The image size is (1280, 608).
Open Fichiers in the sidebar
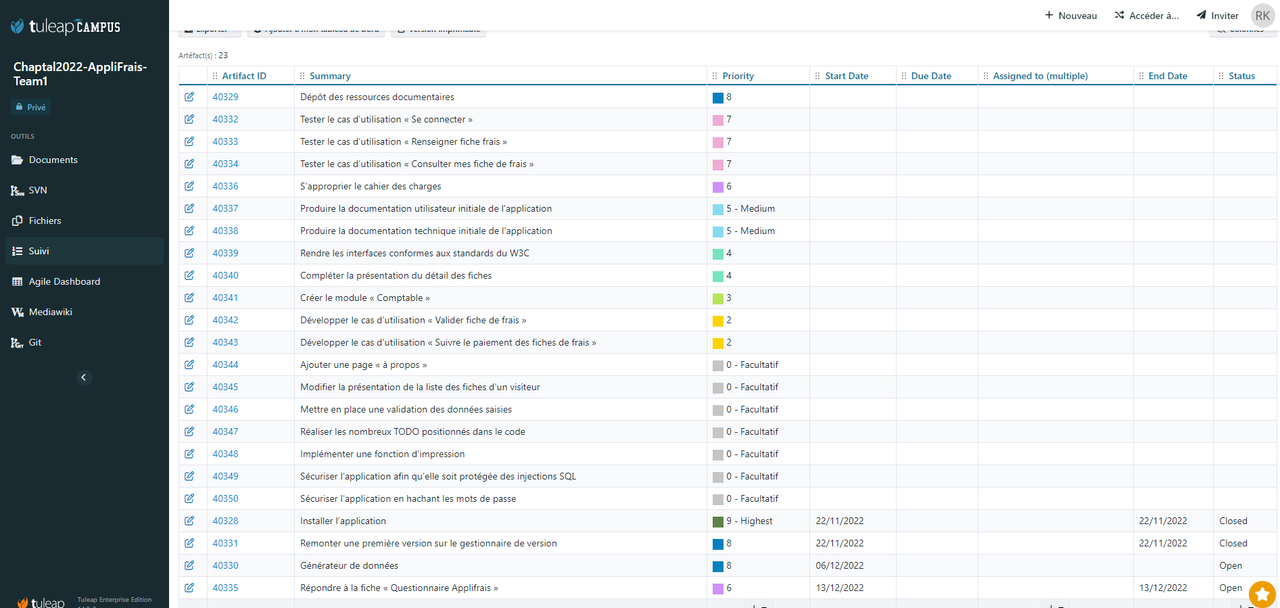[82, 221]
